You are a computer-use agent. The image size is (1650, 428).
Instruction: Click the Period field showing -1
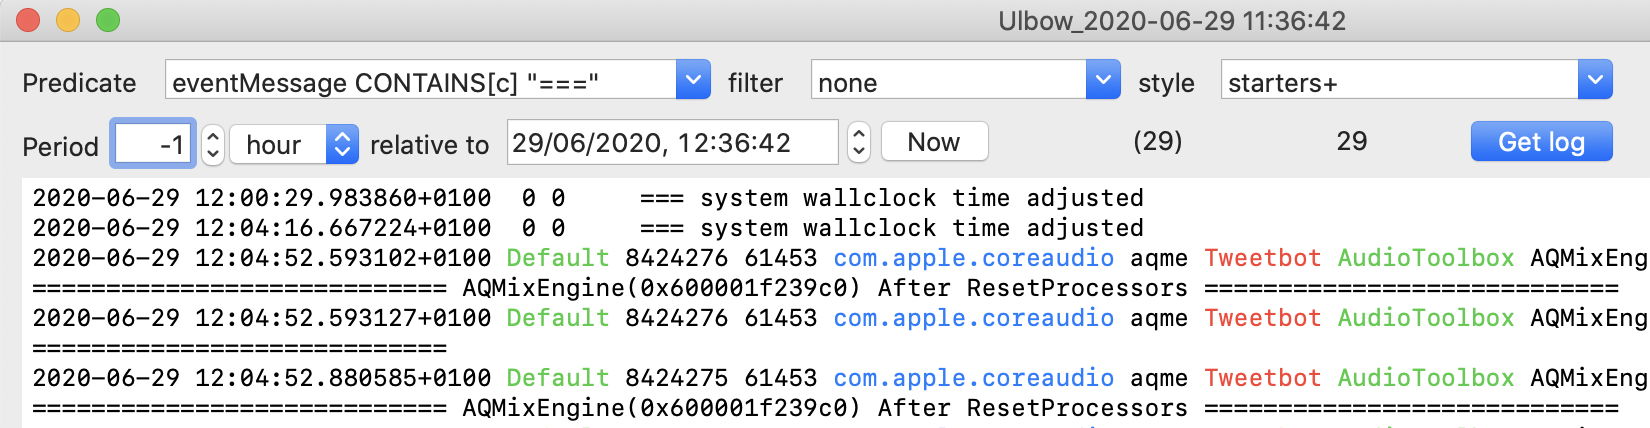click(x=153, y=145)
